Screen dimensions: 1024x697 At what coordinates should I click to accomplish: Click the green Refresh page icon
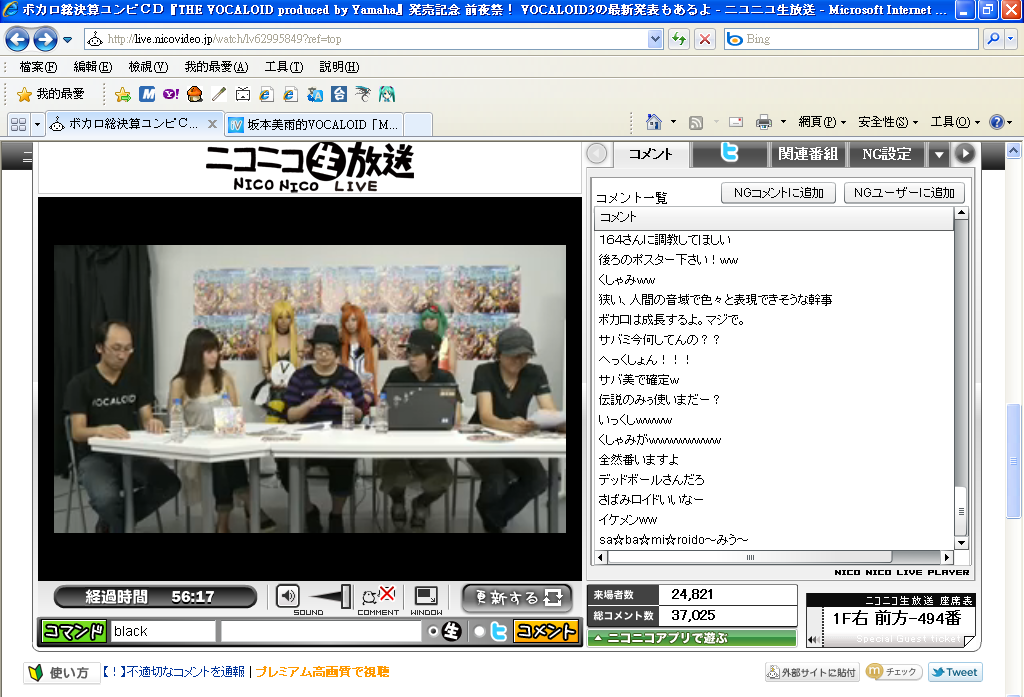pyautogui.click(x=679, y=39)
